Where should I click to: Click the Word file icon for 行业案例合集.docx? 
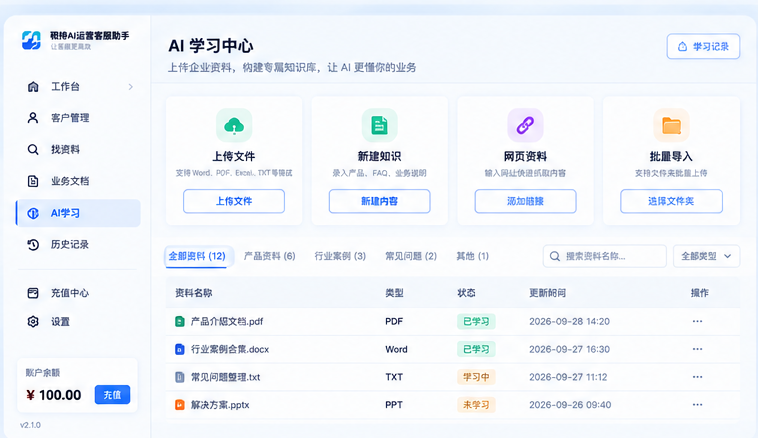[x=180, y=349]
